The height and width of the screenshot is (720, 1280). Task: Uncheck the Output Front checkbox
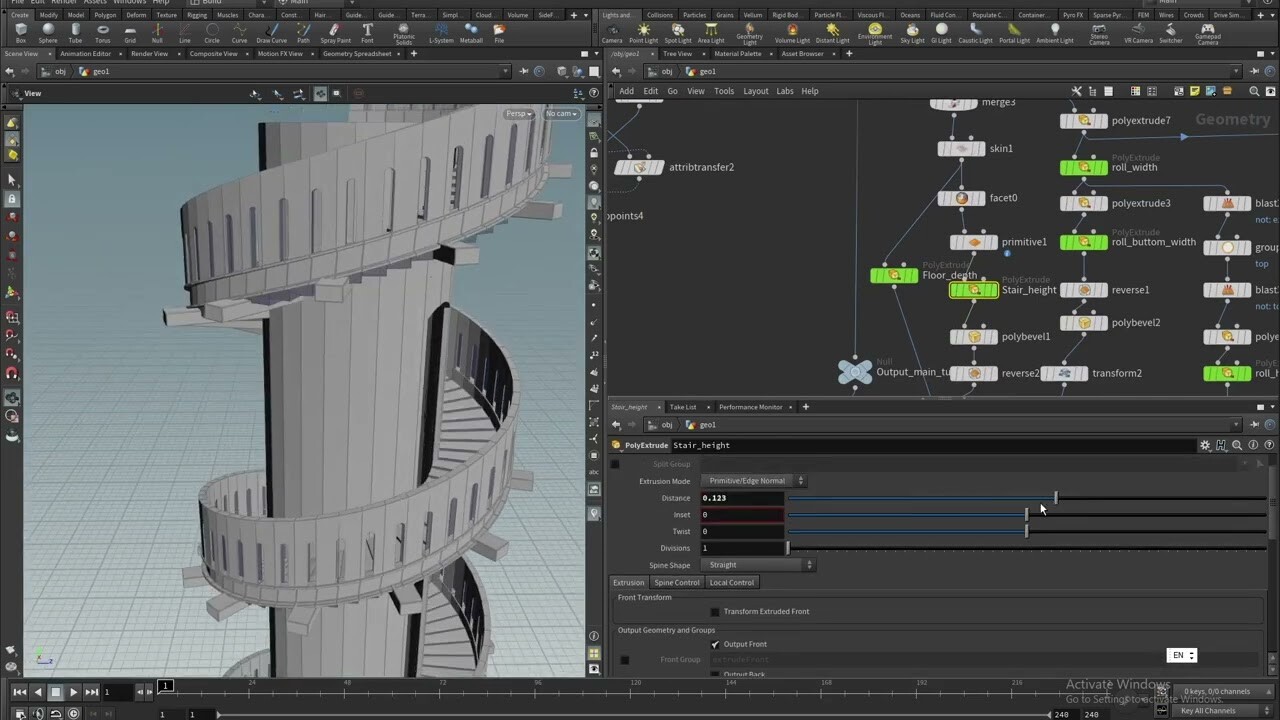[x=715, y=644]
